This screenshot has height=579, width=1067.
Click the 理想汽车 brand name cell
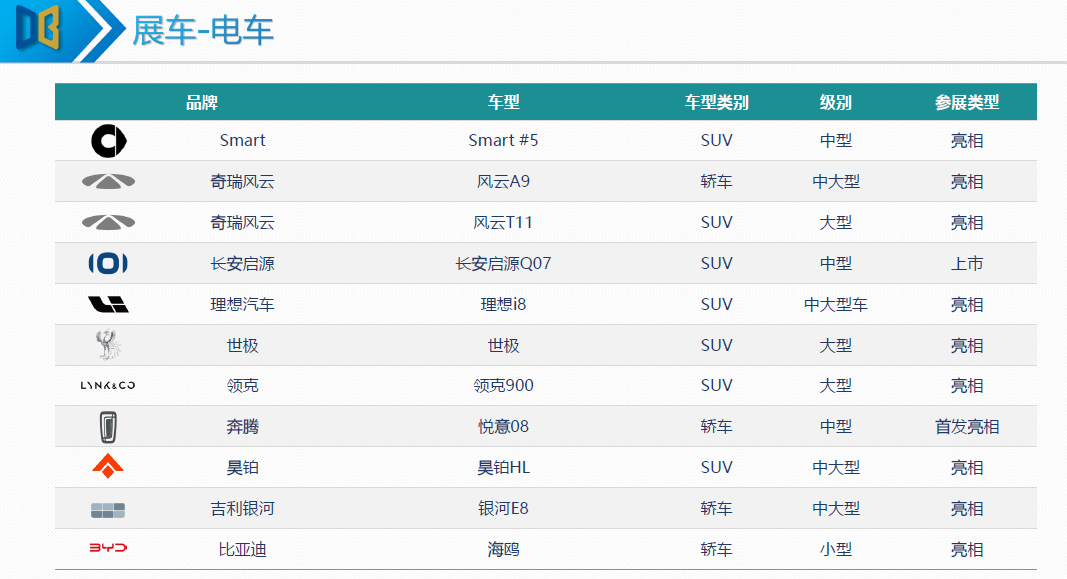(x=242, y=304)
